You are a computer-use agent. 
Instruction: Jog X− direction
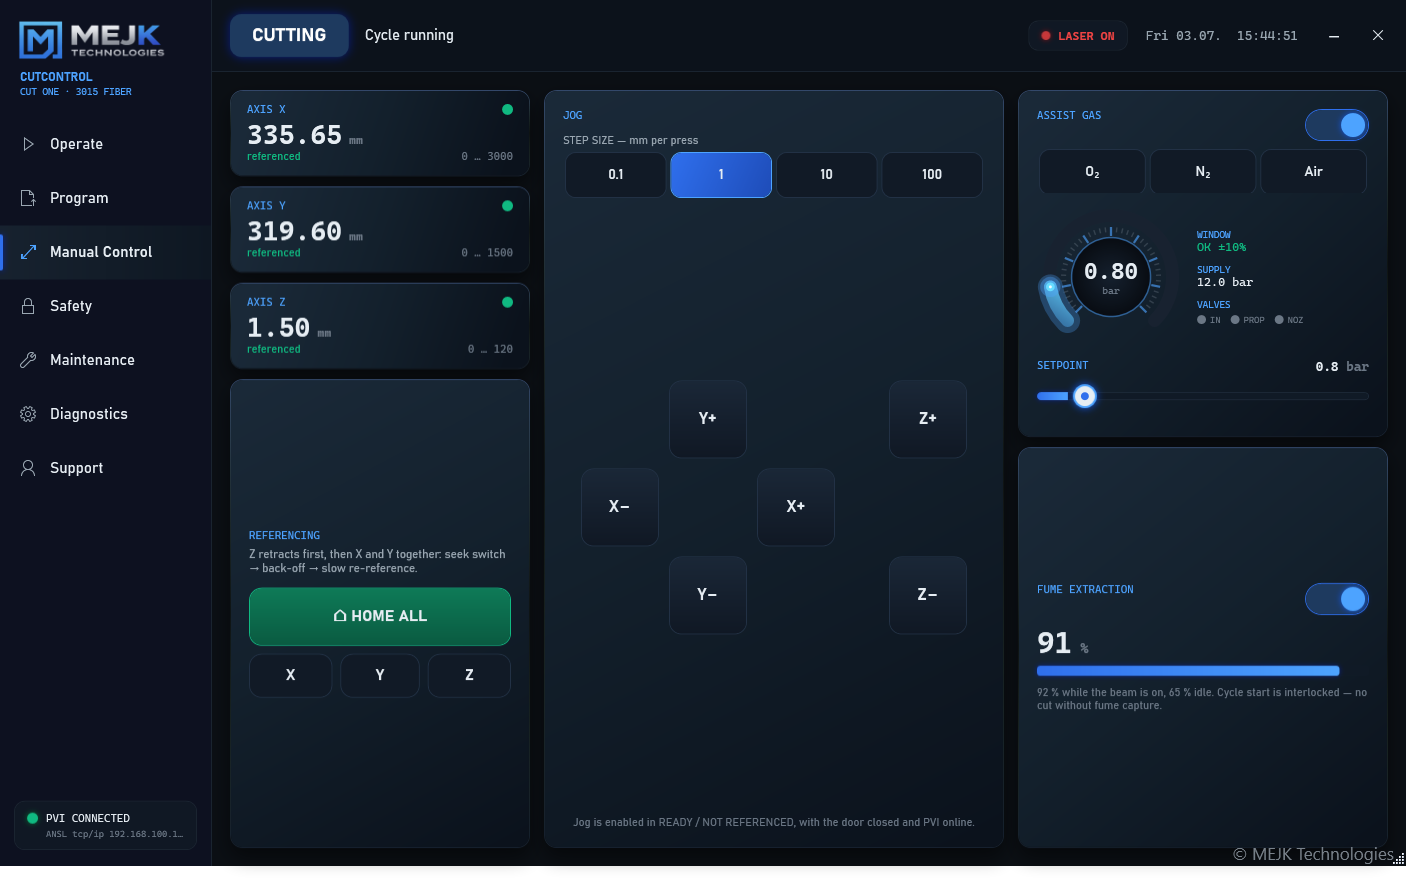[620, 507]
